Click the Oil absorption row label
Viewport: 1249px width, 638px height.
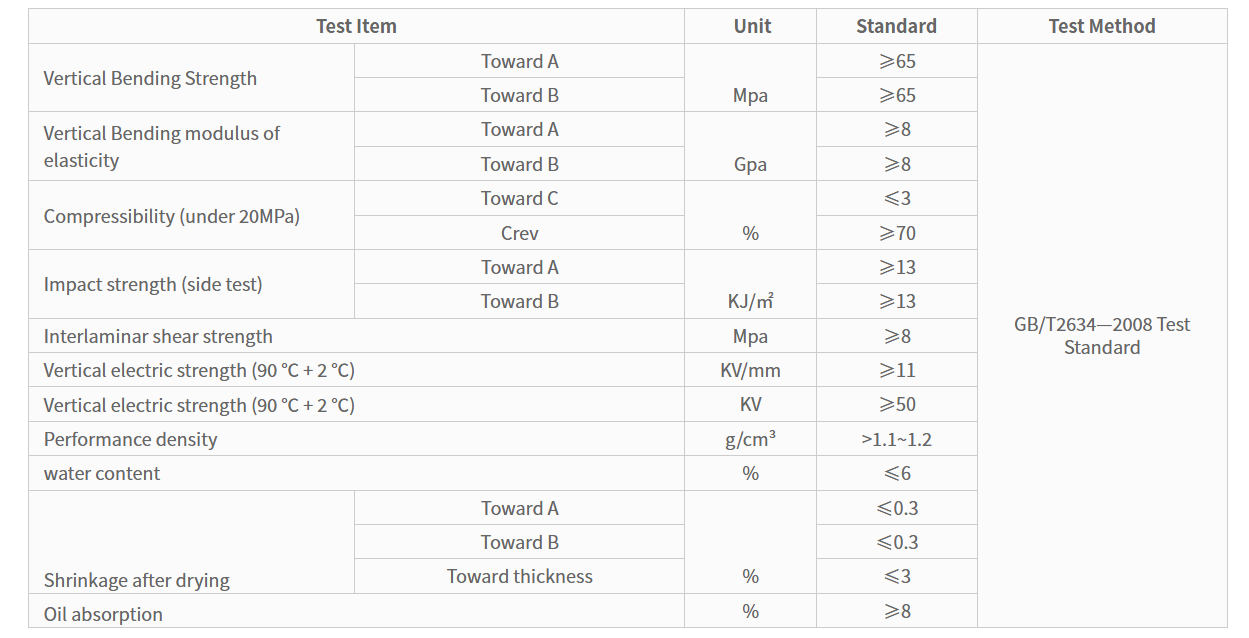point(103,614)
